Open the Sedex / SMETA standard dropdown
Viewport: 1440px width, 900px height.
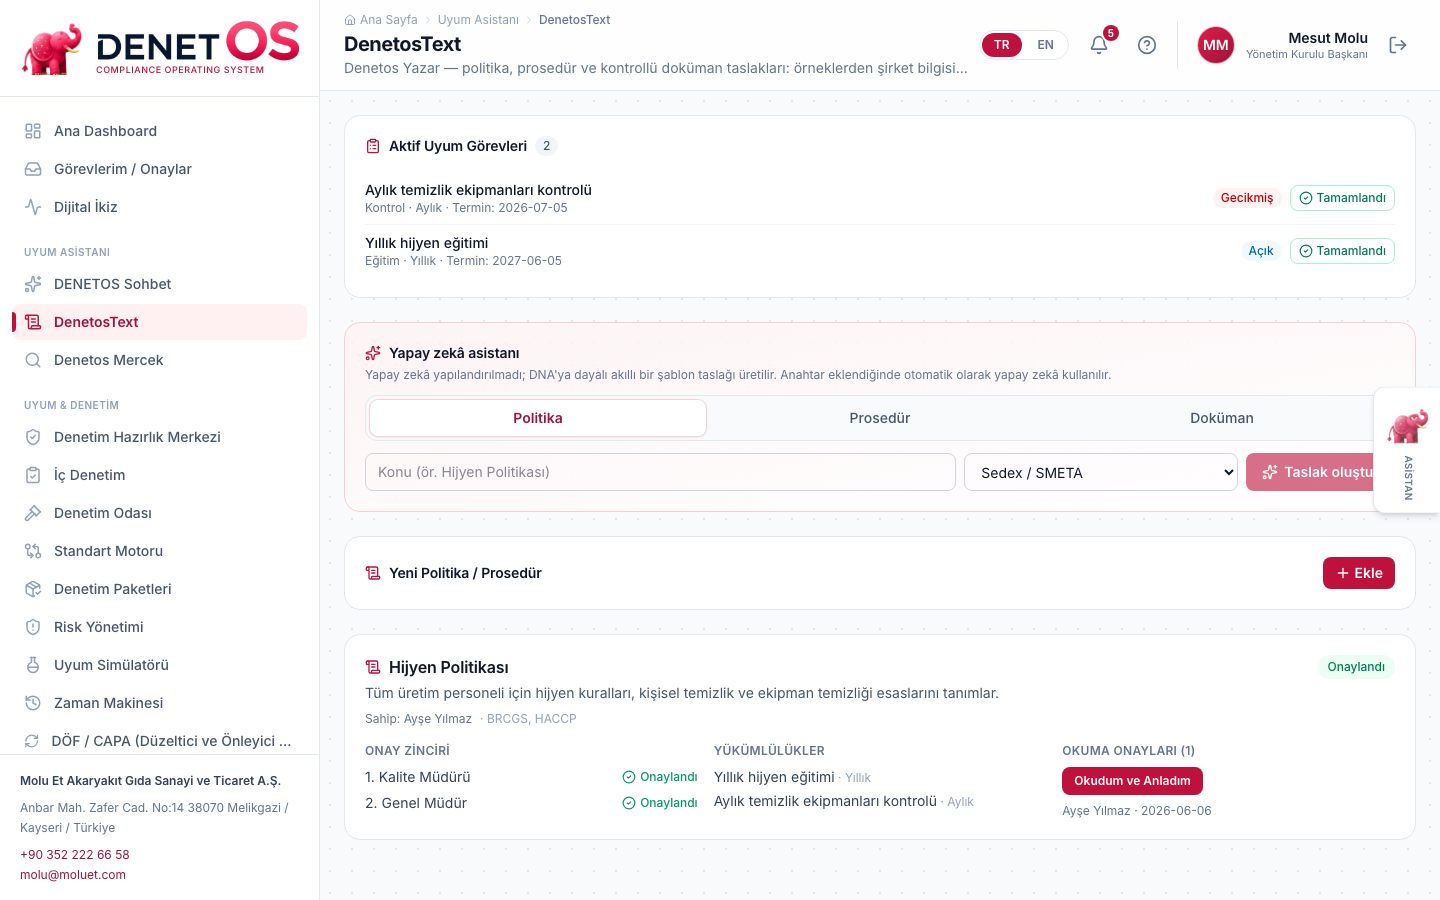[1101, 472]
